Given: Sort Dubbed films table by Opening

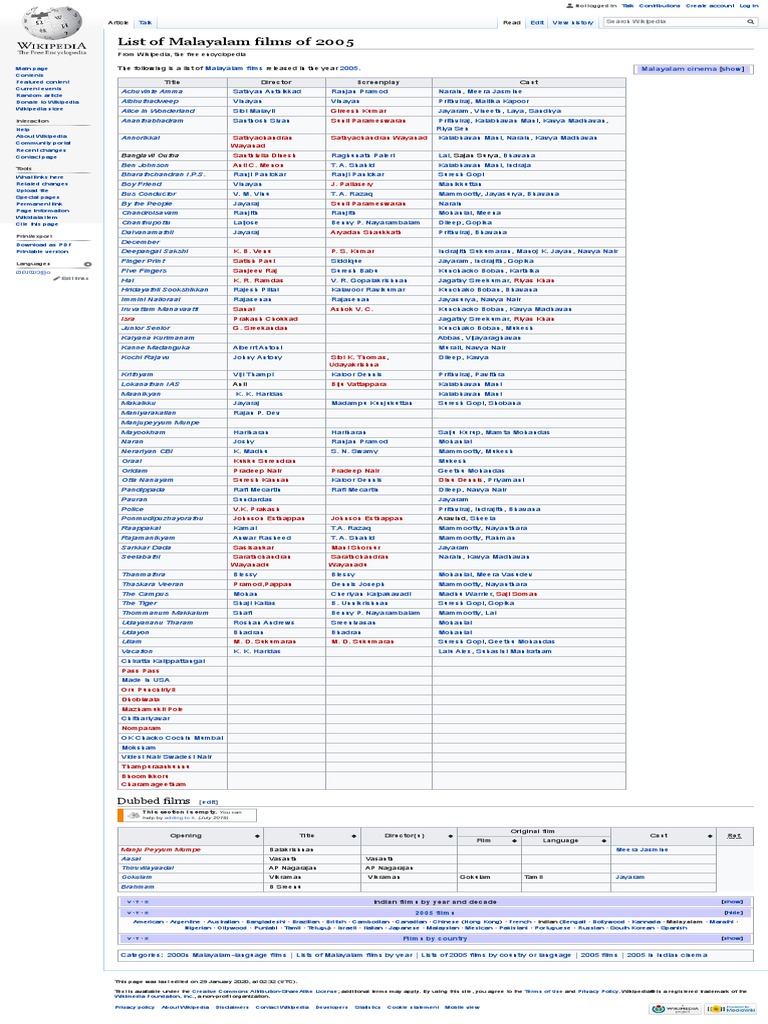Looking at the screenshot, I should pos(257,837).
